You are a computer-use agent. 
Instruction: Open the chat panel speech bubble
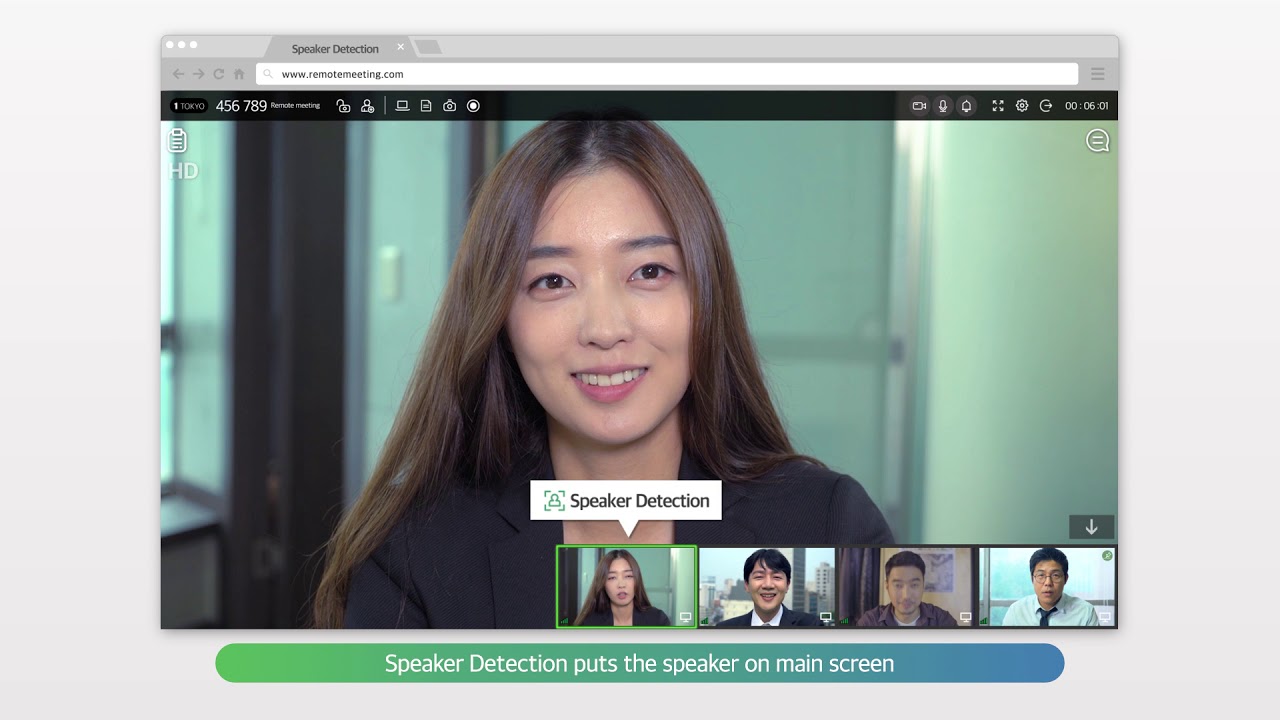[x=1098, y=141]
